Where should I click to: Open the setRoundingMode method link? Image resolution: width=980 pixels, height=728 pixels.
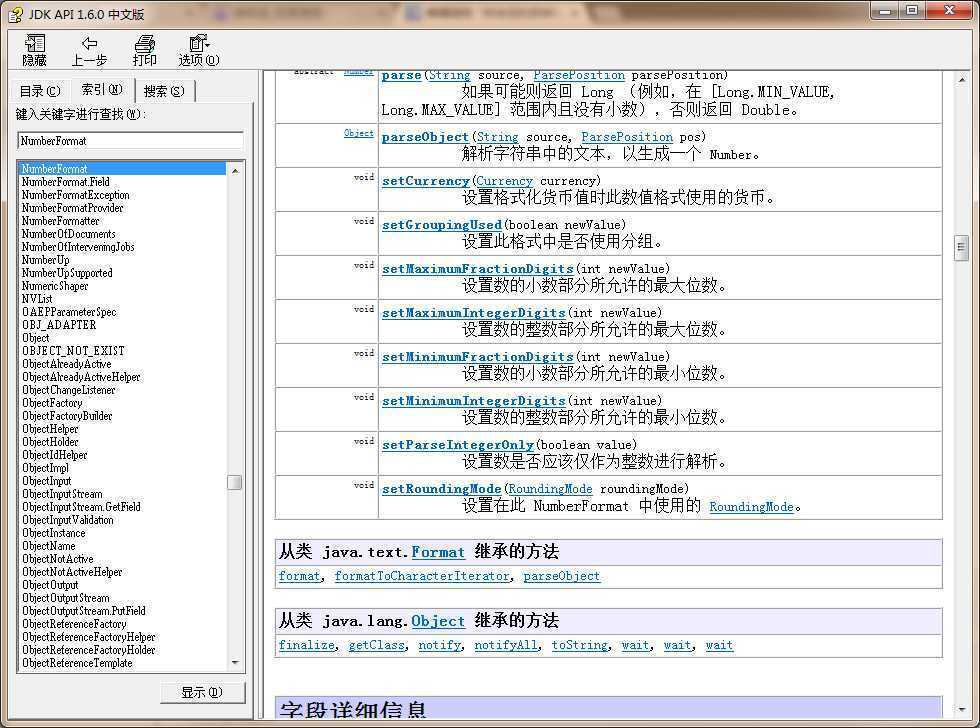tap(442, 489)
